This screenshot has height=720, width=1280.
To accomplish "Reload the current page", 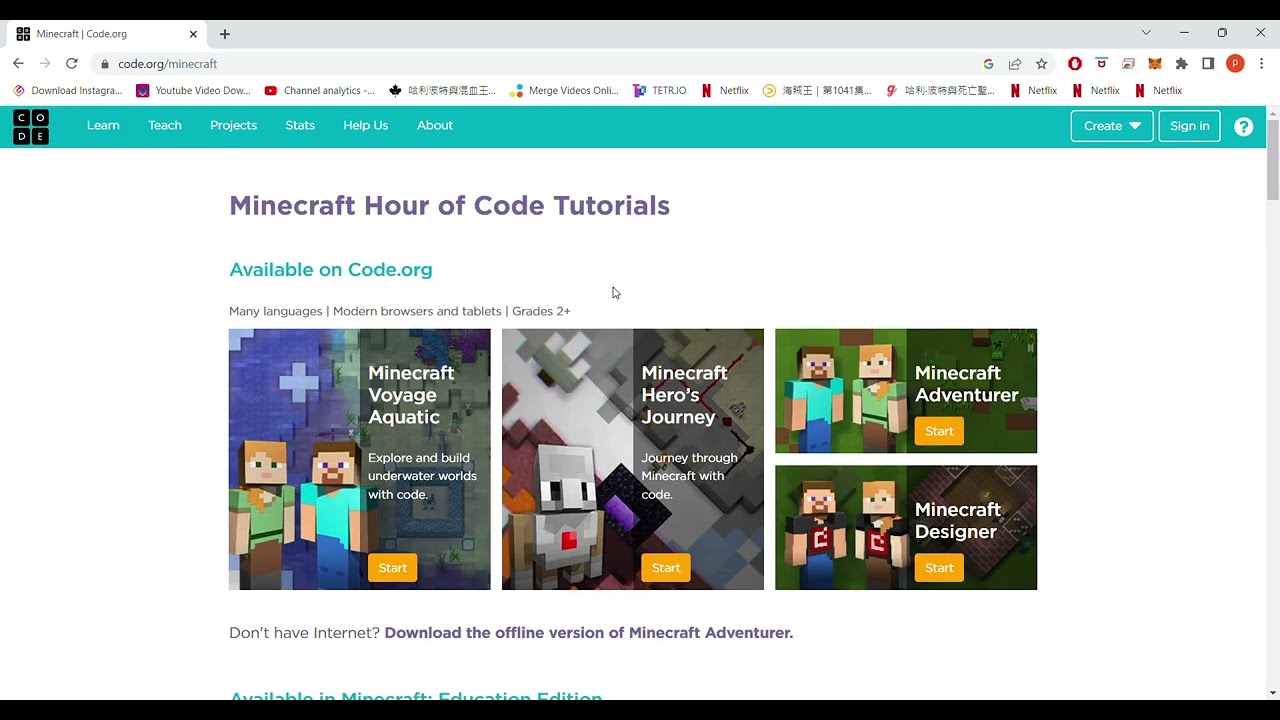I will pos(72,63).
